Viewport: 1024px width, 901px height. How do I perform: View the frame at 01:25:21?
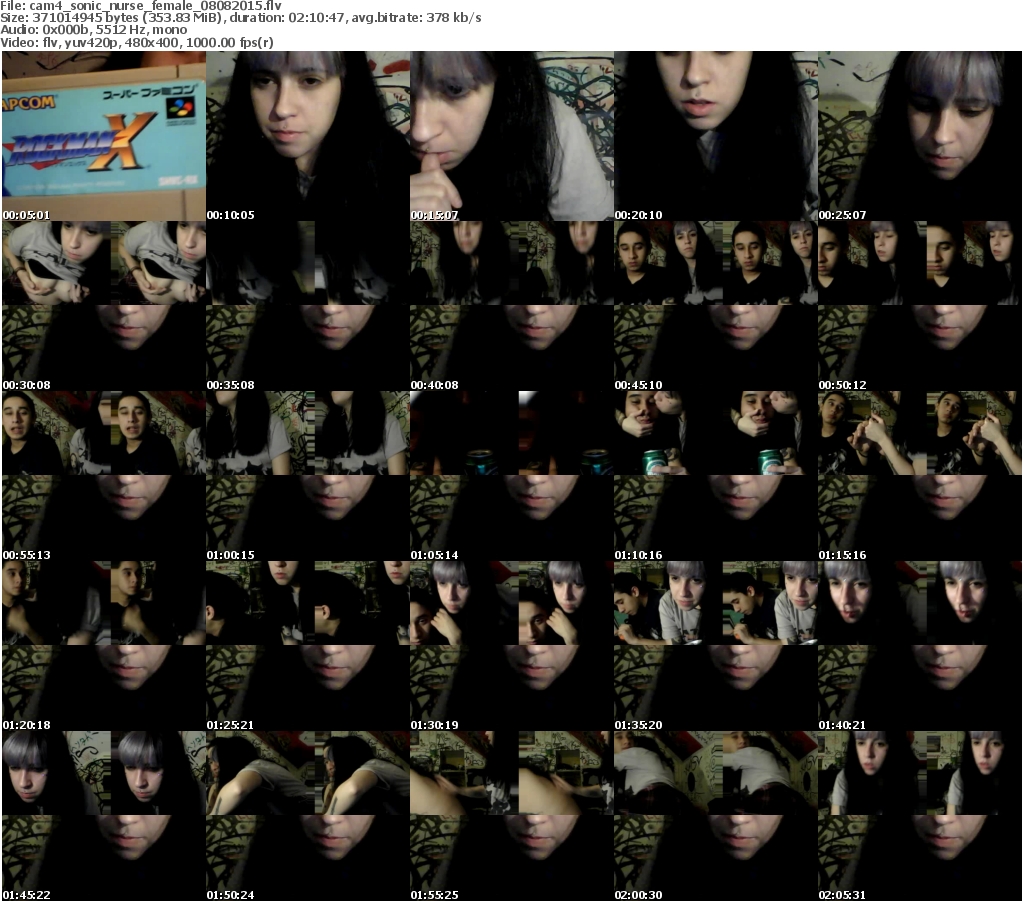[x=308, y=646]
